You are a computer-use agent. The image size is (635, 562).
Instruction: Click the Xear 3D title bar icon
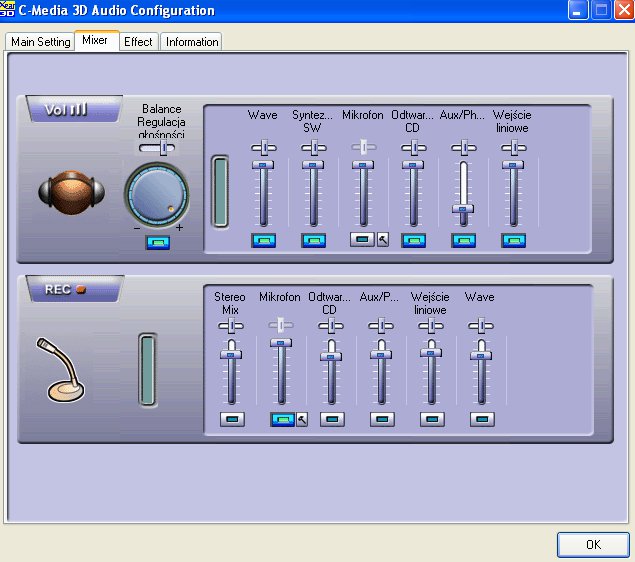pos(7,9)
